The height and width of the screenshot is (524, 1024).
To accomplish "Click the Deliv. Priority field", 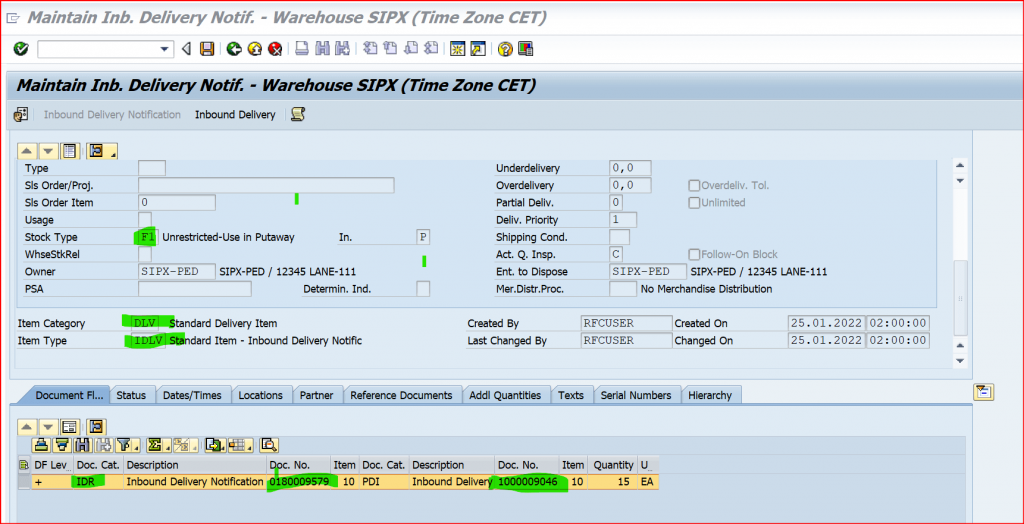I will (x=623, y=220).
